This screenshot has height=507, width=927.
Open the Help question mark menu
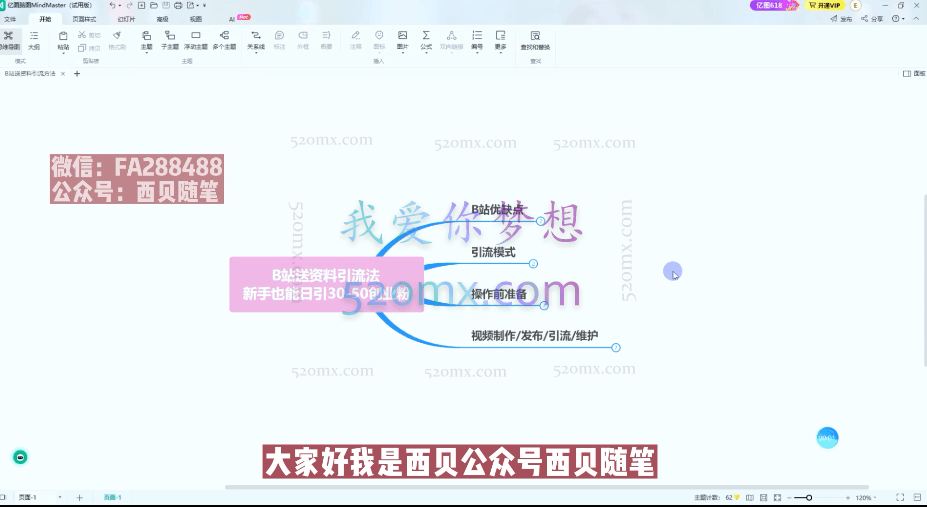point(898,19)
